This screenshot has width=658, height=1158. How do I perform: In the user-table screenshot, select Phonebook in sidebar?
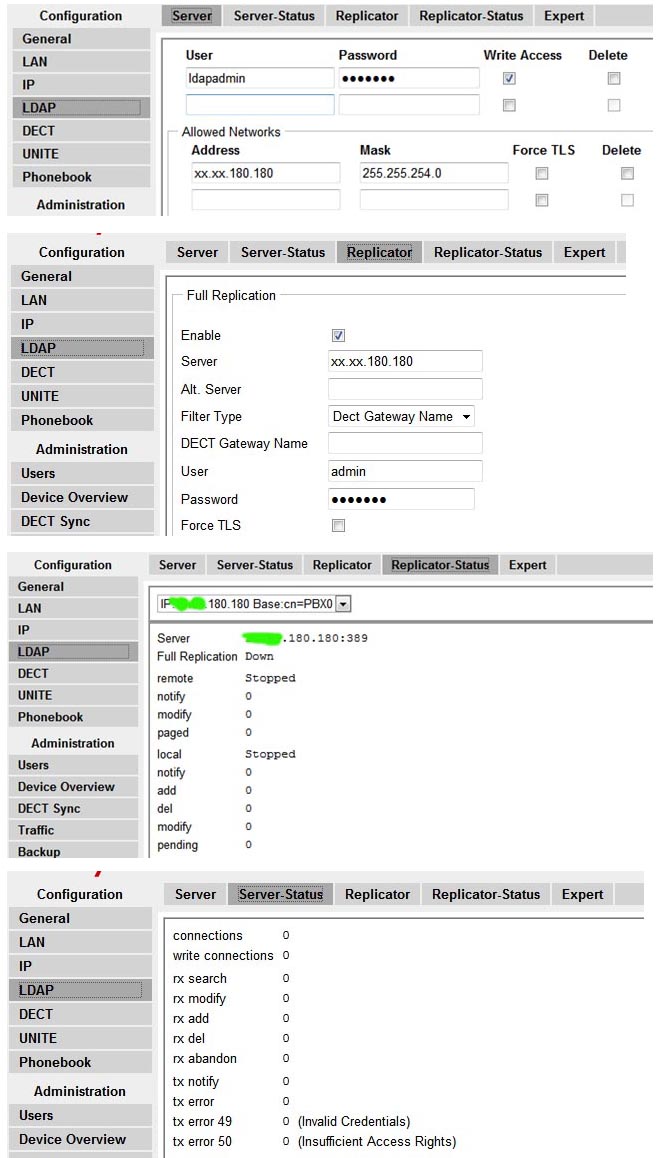81,177
